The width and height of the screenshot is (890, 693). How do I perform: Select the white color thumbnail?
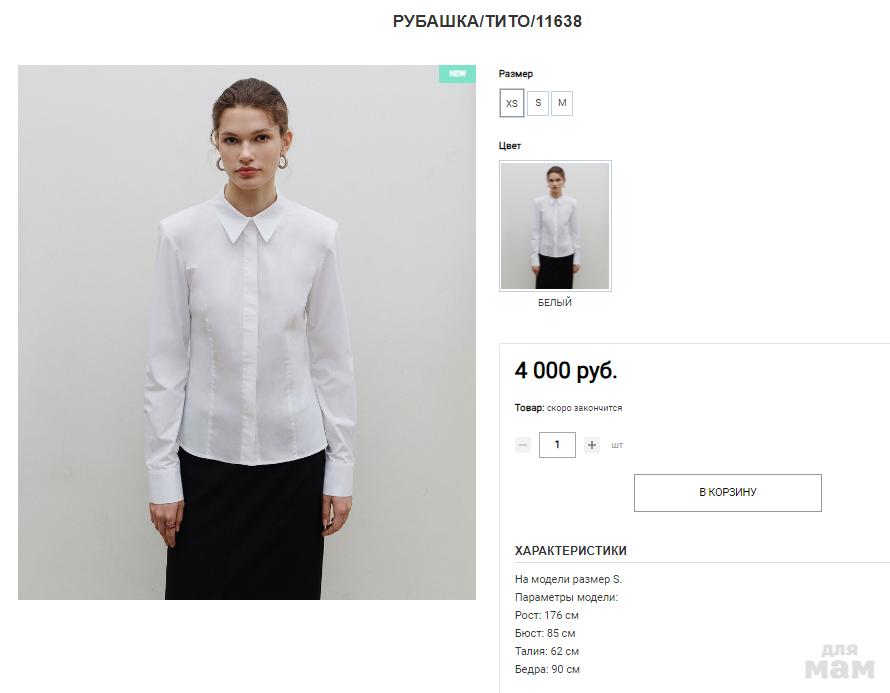(x=555, y=226)
